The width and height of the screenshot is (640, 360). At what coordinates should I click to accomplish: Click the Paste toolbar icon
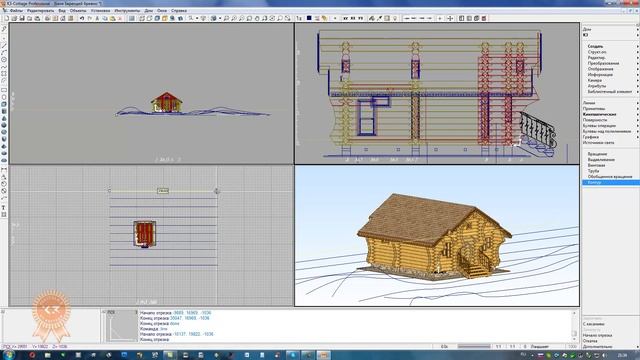[112, 18]
